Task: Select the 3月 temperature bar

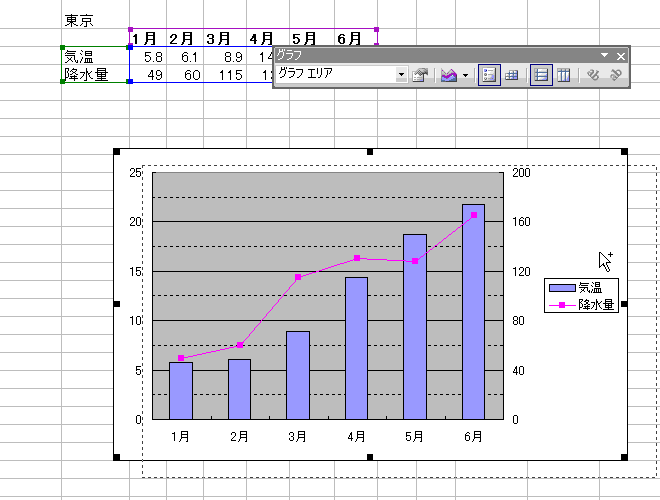Action: 298,375
